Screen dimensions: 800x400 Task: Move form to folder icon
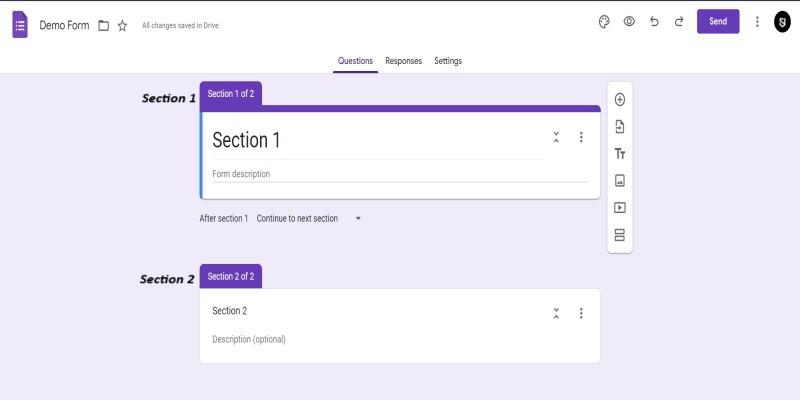tap(104, 25)
